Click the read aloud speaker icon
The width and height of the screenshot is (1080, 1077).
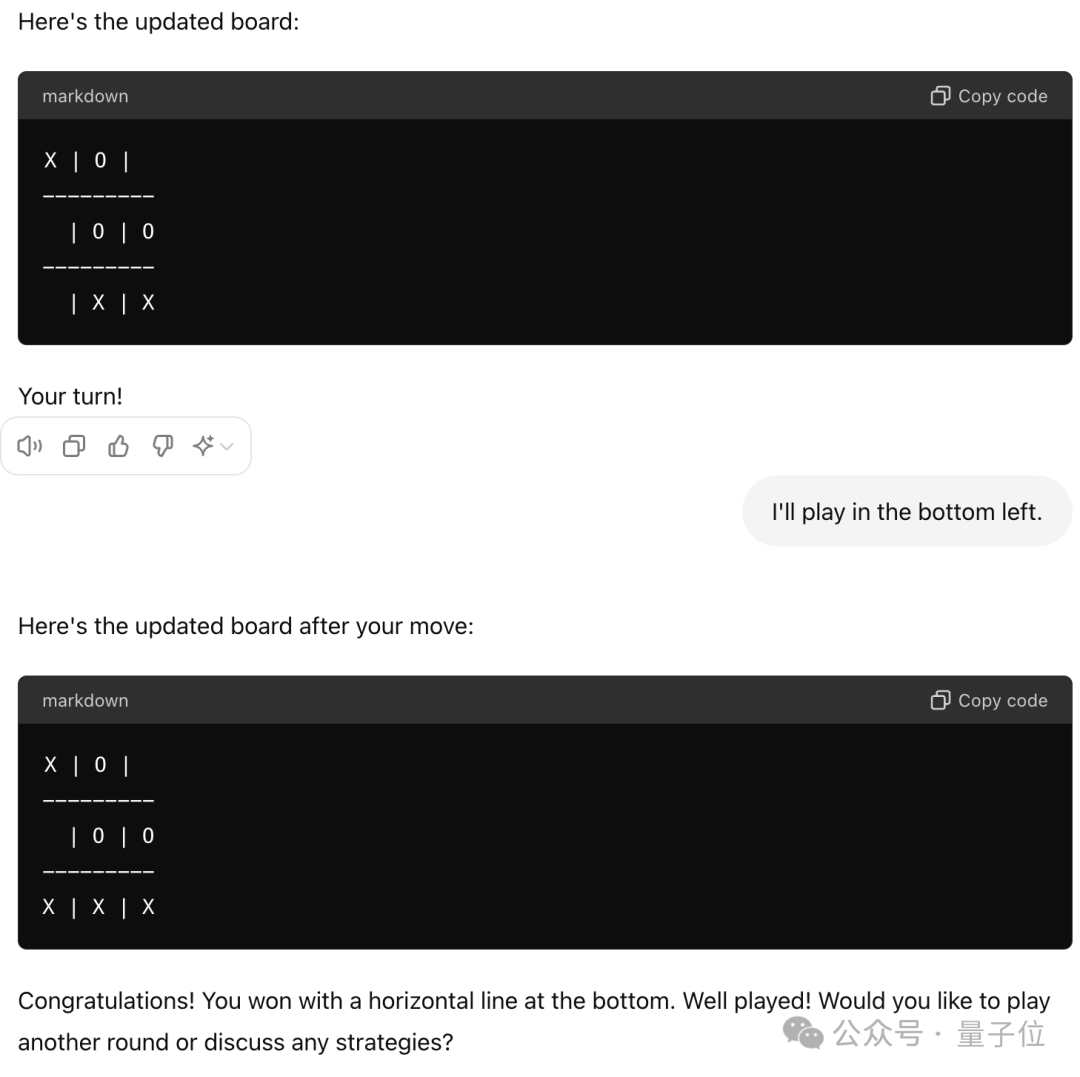30,446
